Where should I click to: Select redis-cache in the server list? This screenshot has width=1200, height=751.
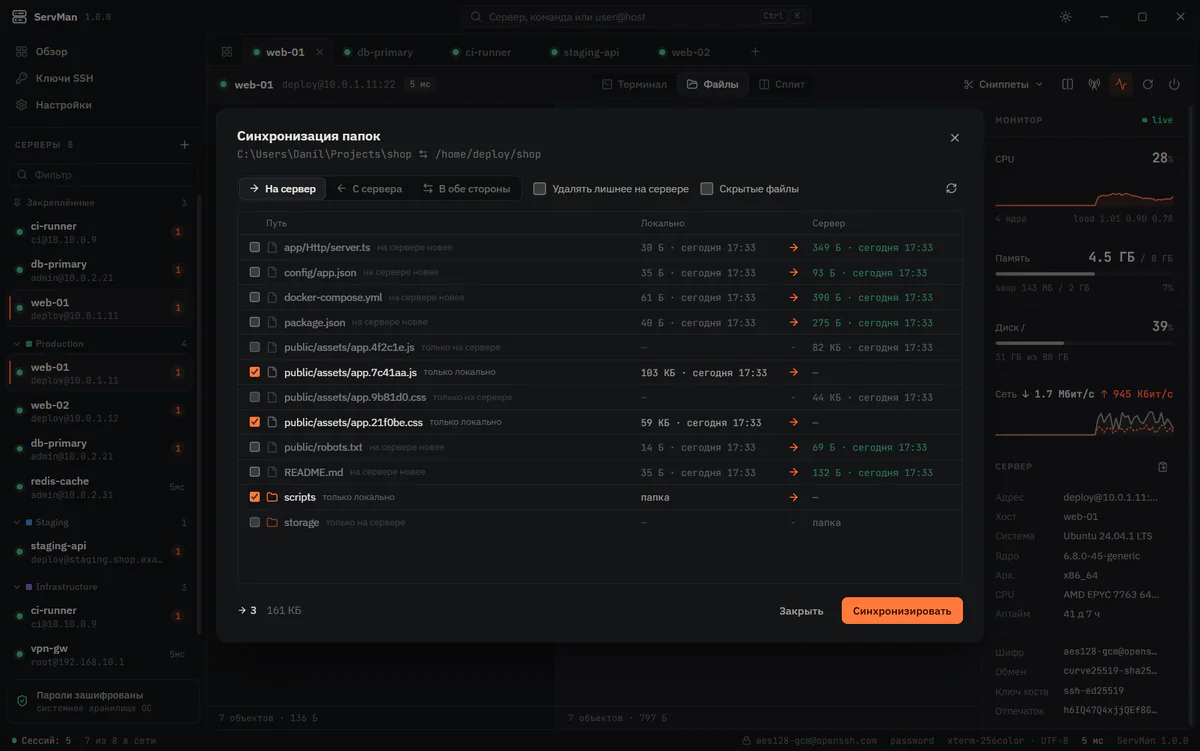(100, 487)
